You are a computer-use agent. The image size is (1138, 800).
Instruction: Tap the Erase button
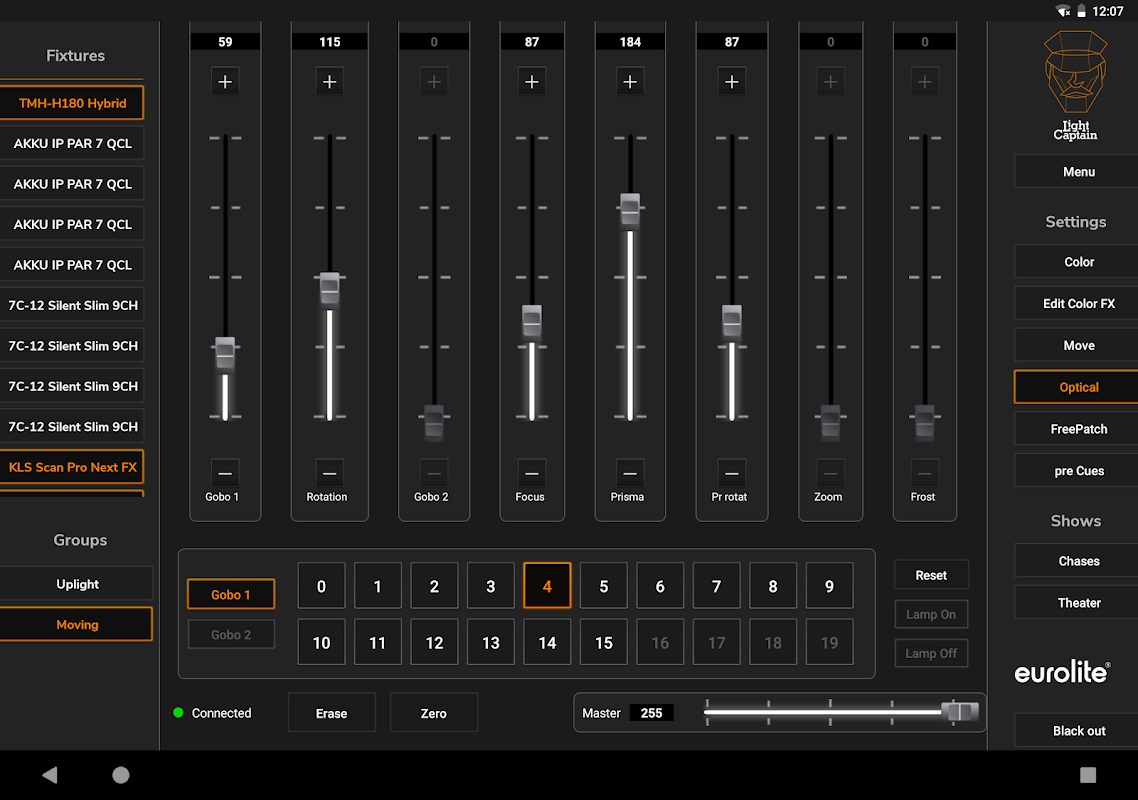pos(332,713)
